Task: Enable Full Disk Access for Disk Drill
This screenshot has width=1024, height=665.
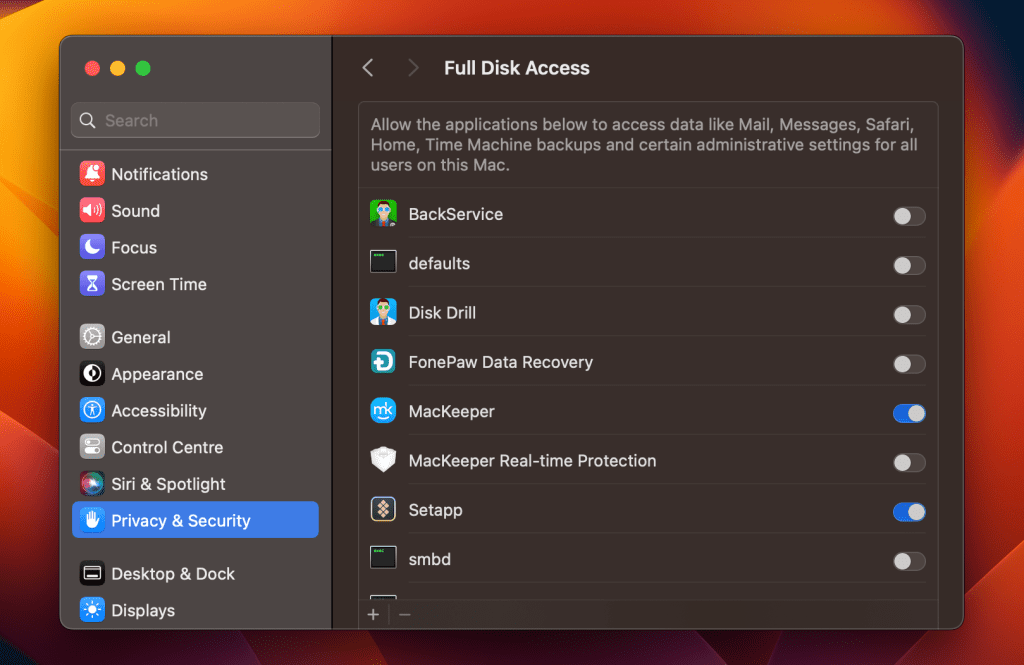Action: tap(909, 315)
